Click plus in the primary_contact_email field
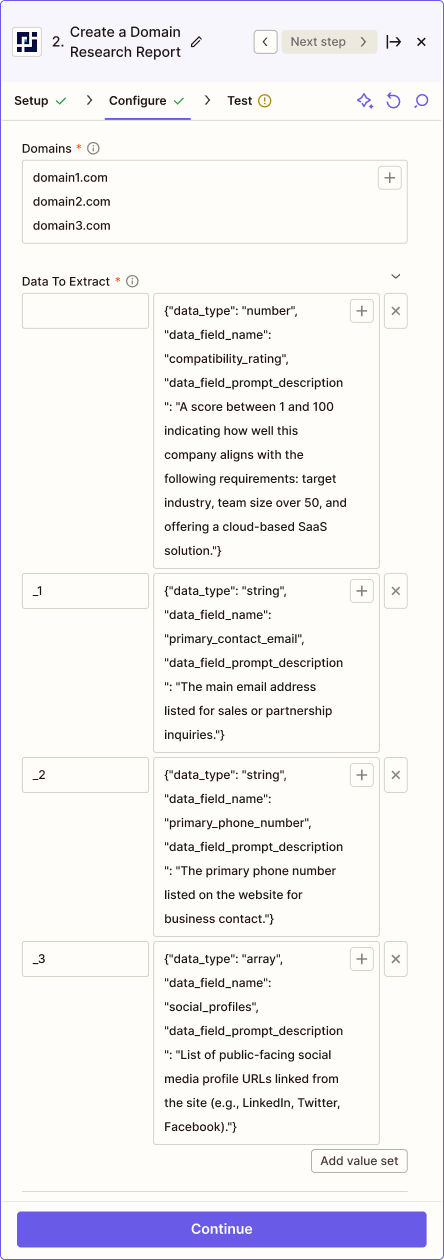 tap(362, 591)
